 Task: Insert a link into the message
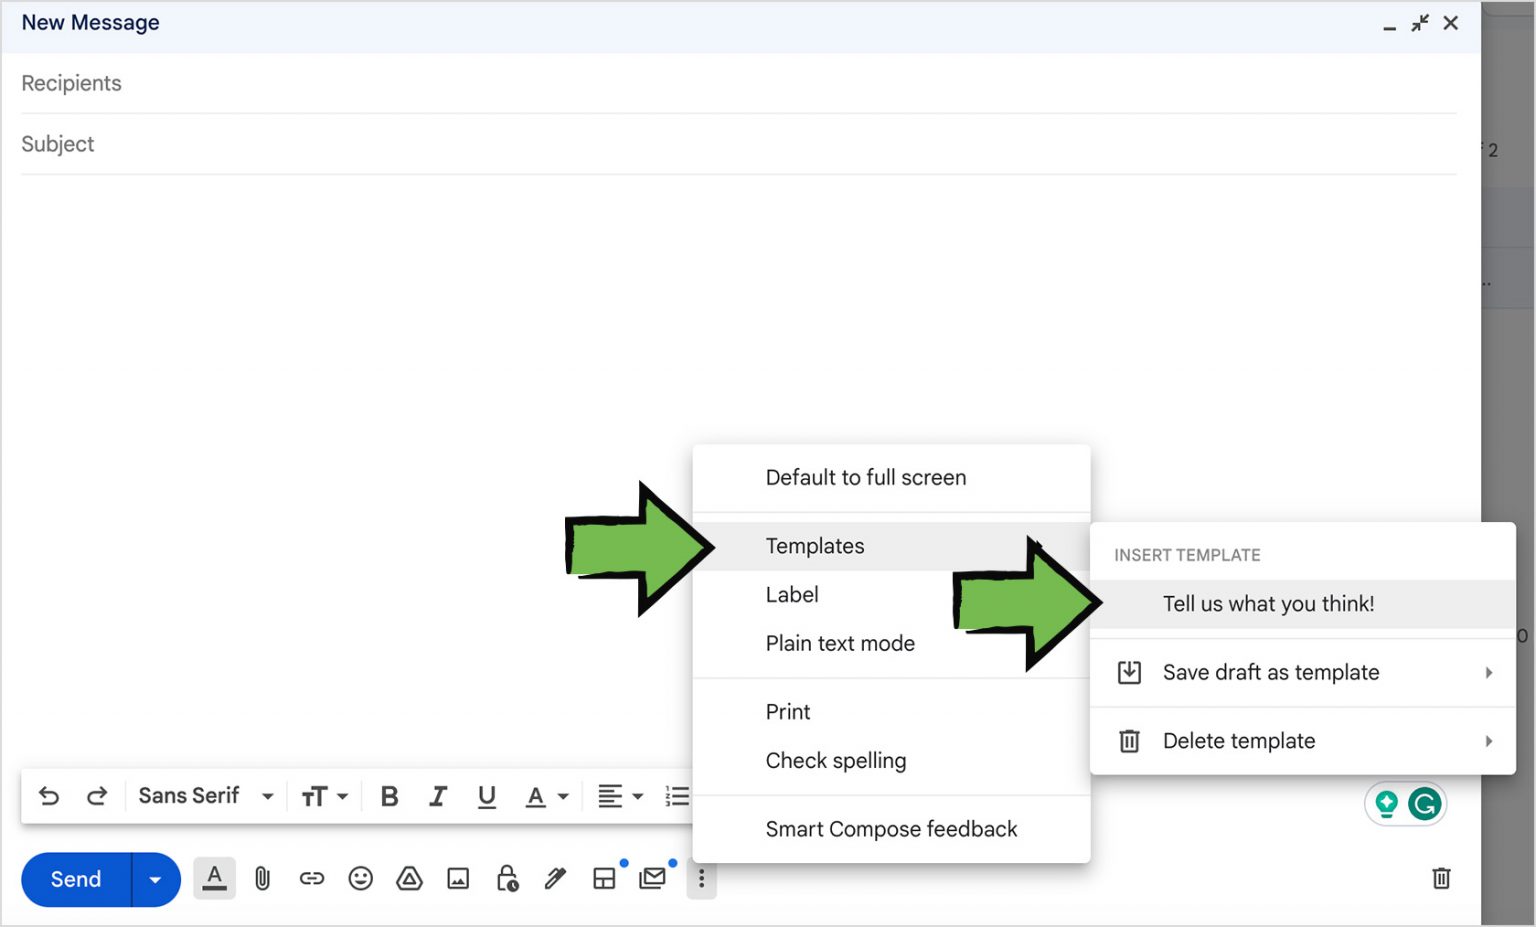click(311, 879)
